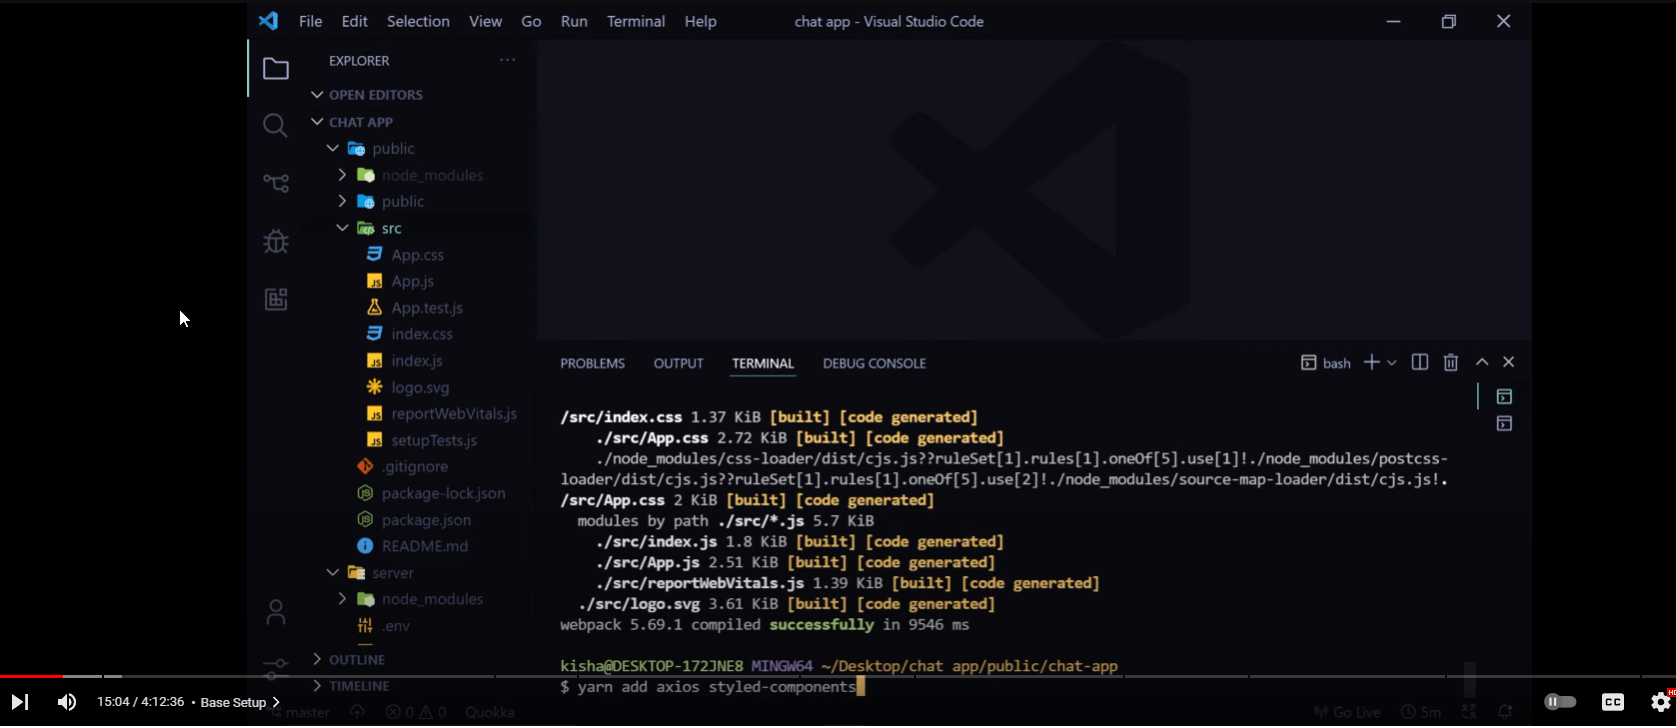Open README.md file
This screenshot has height=728, width=1676.
424,546
